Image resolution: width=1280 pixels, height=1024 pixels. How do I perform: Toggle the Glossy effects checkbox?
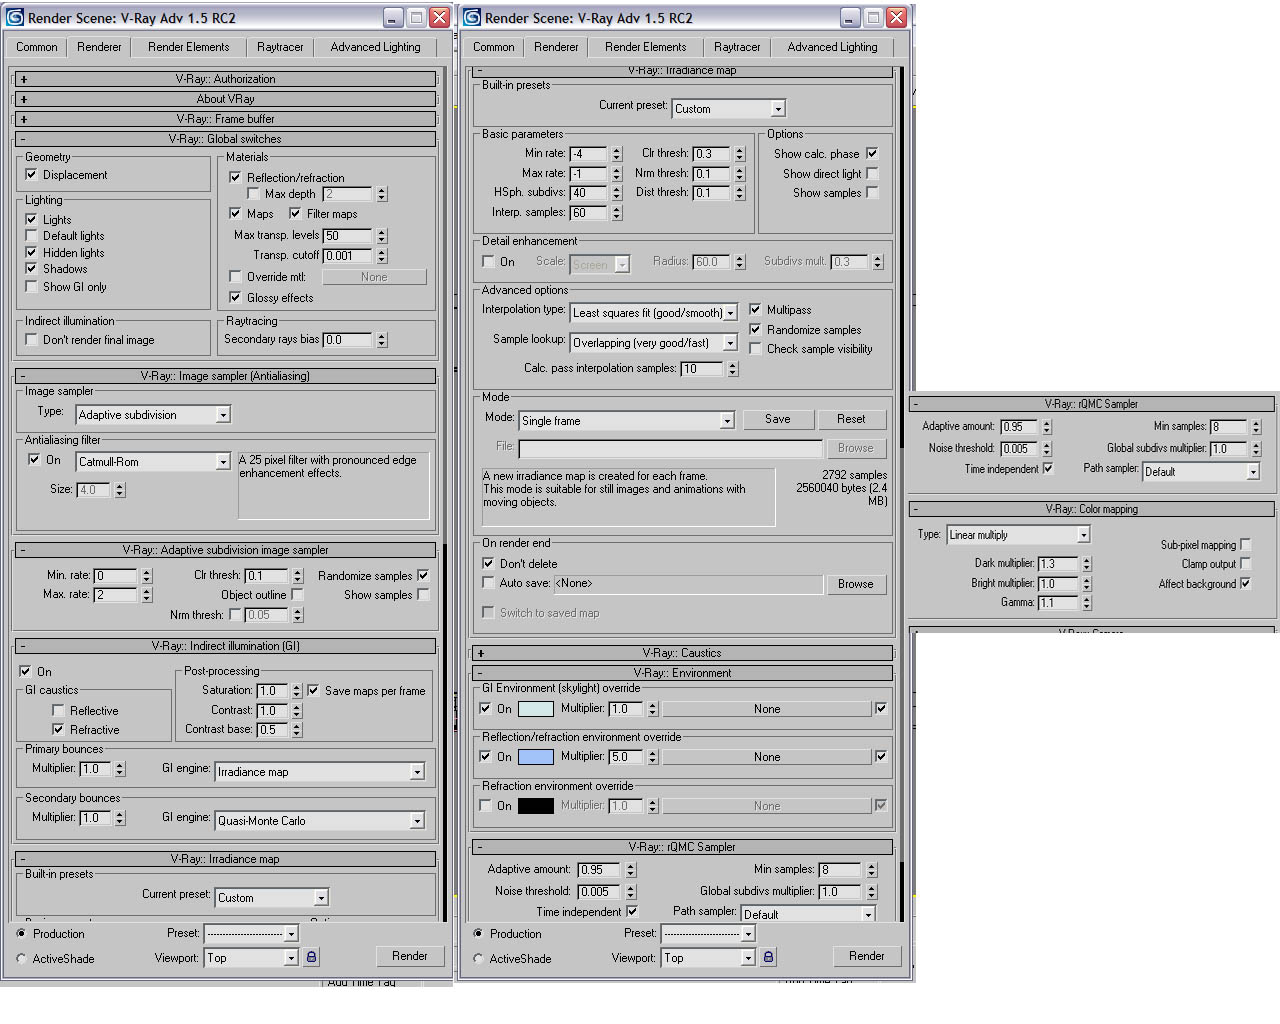point(235,298)
